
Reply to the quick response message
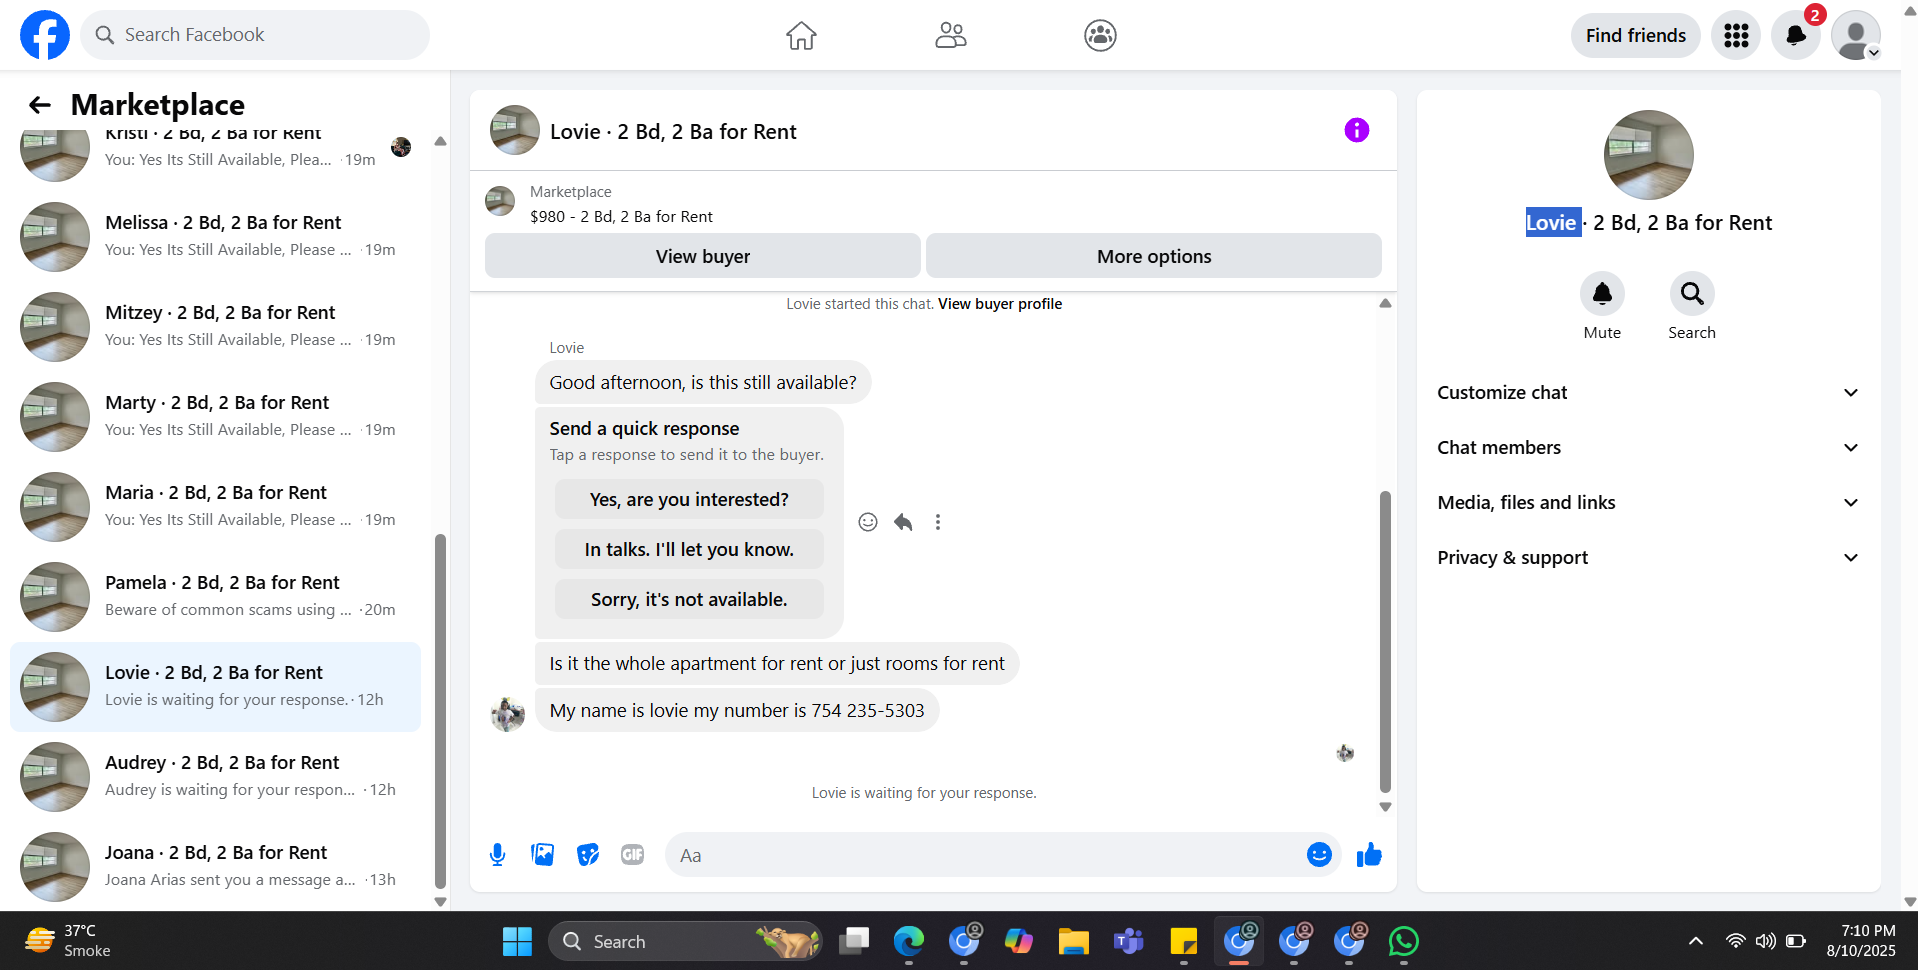[x=903, y=522]
